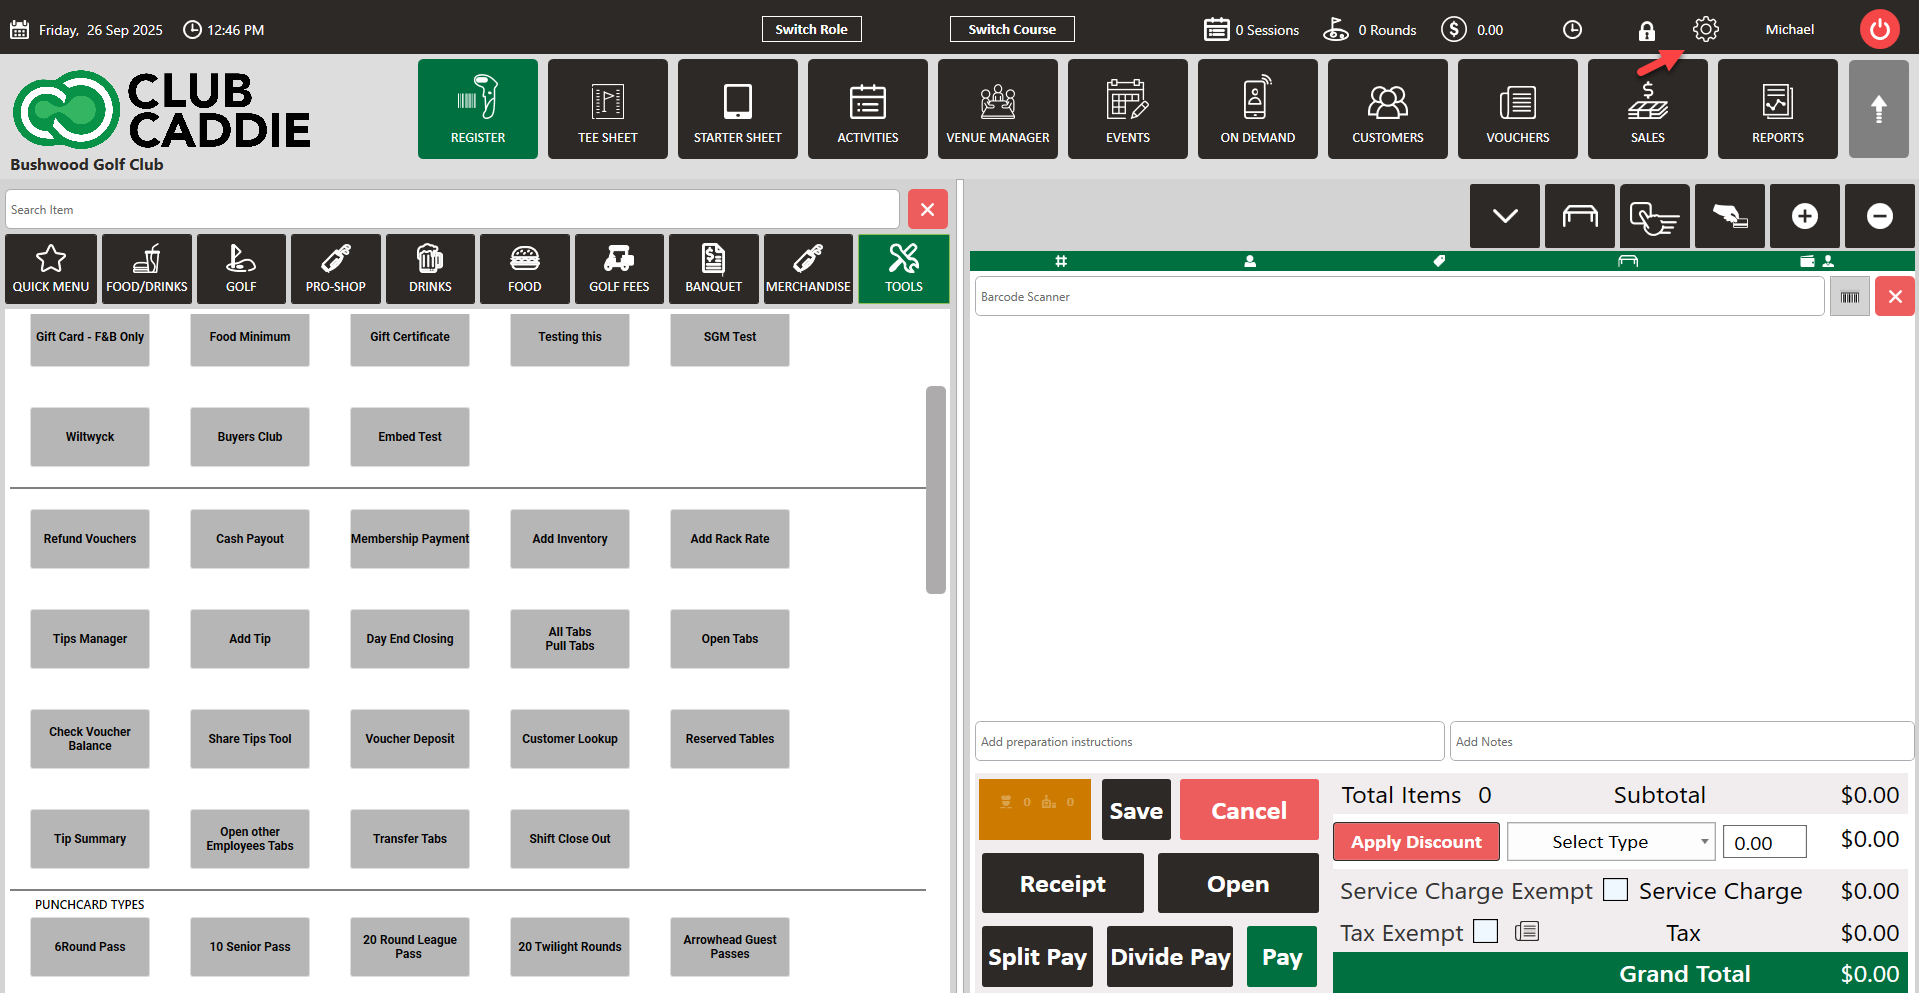Click the lock screen icon
The width and height of the screenshot is (1919, 993).
click(1646, 31)
